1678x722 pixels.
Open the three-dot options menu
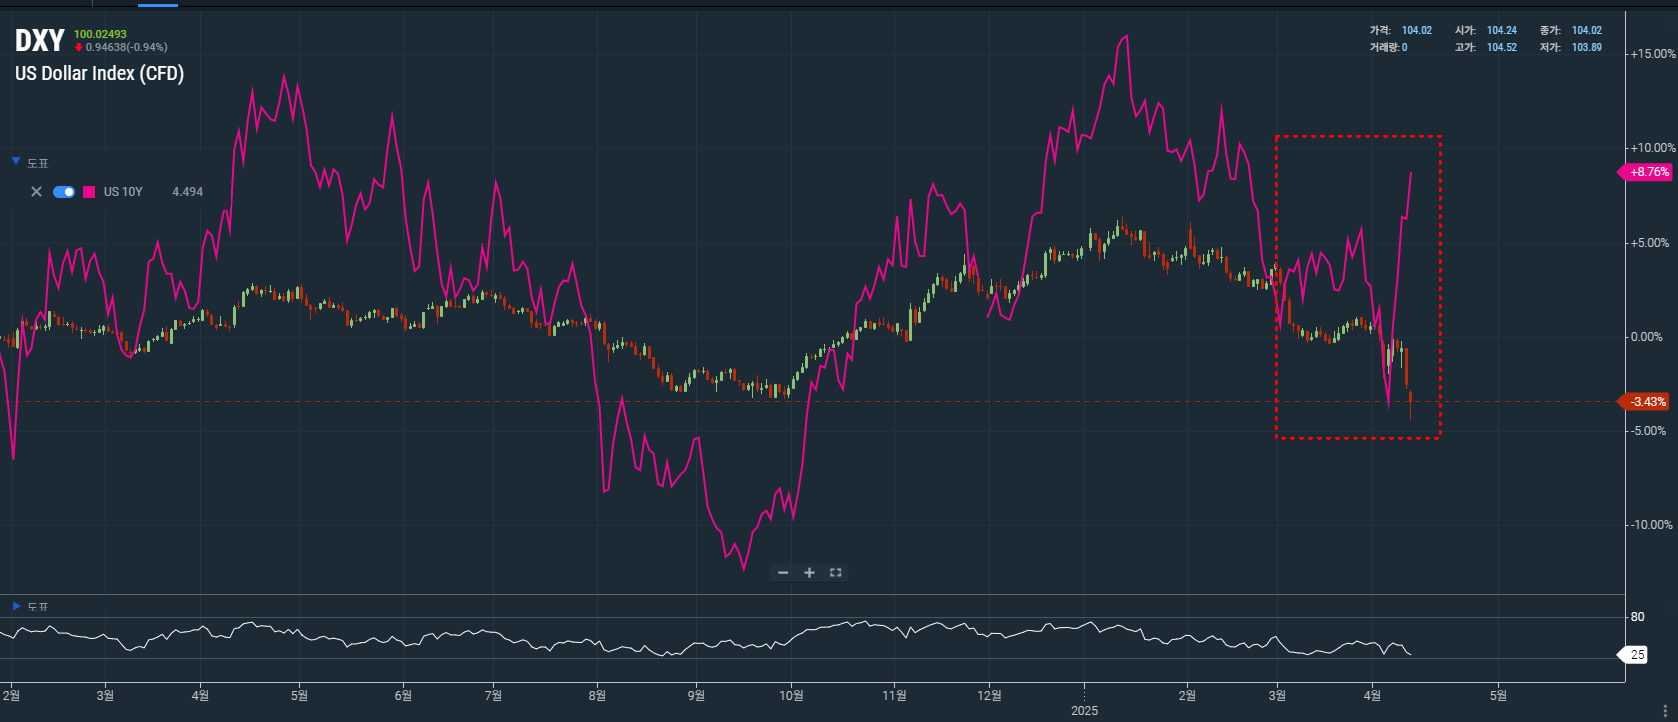click(1664, 711)
